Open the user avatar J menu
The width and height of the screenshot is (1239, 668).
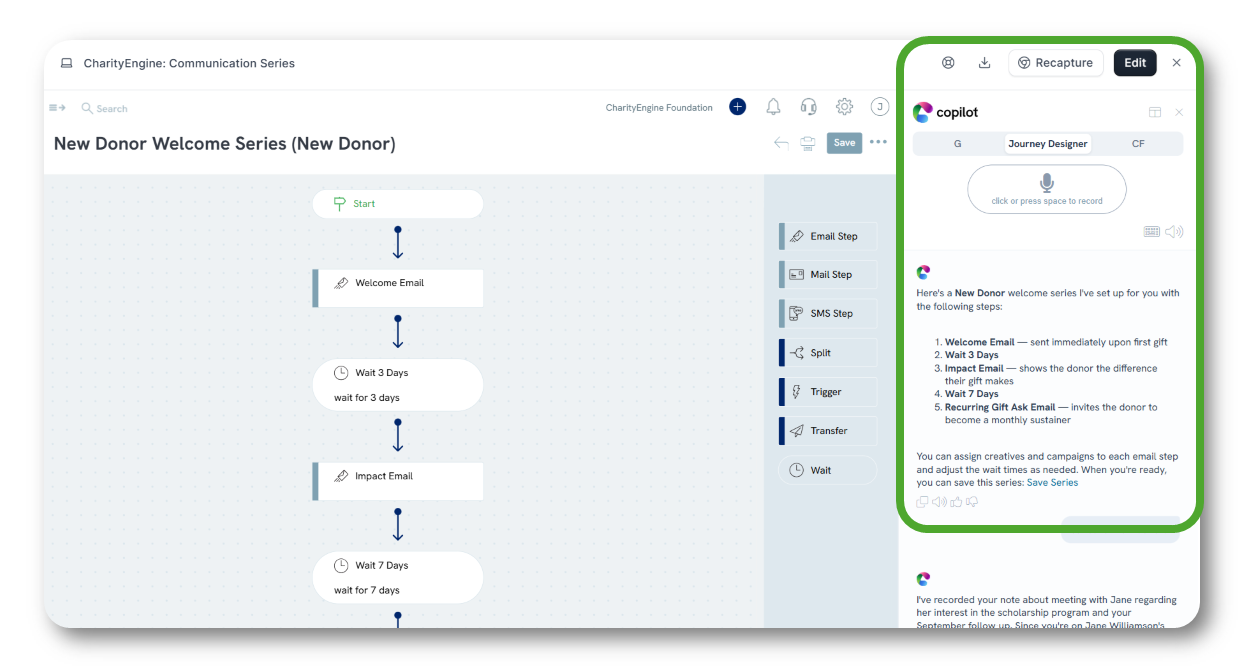(879, 107)
